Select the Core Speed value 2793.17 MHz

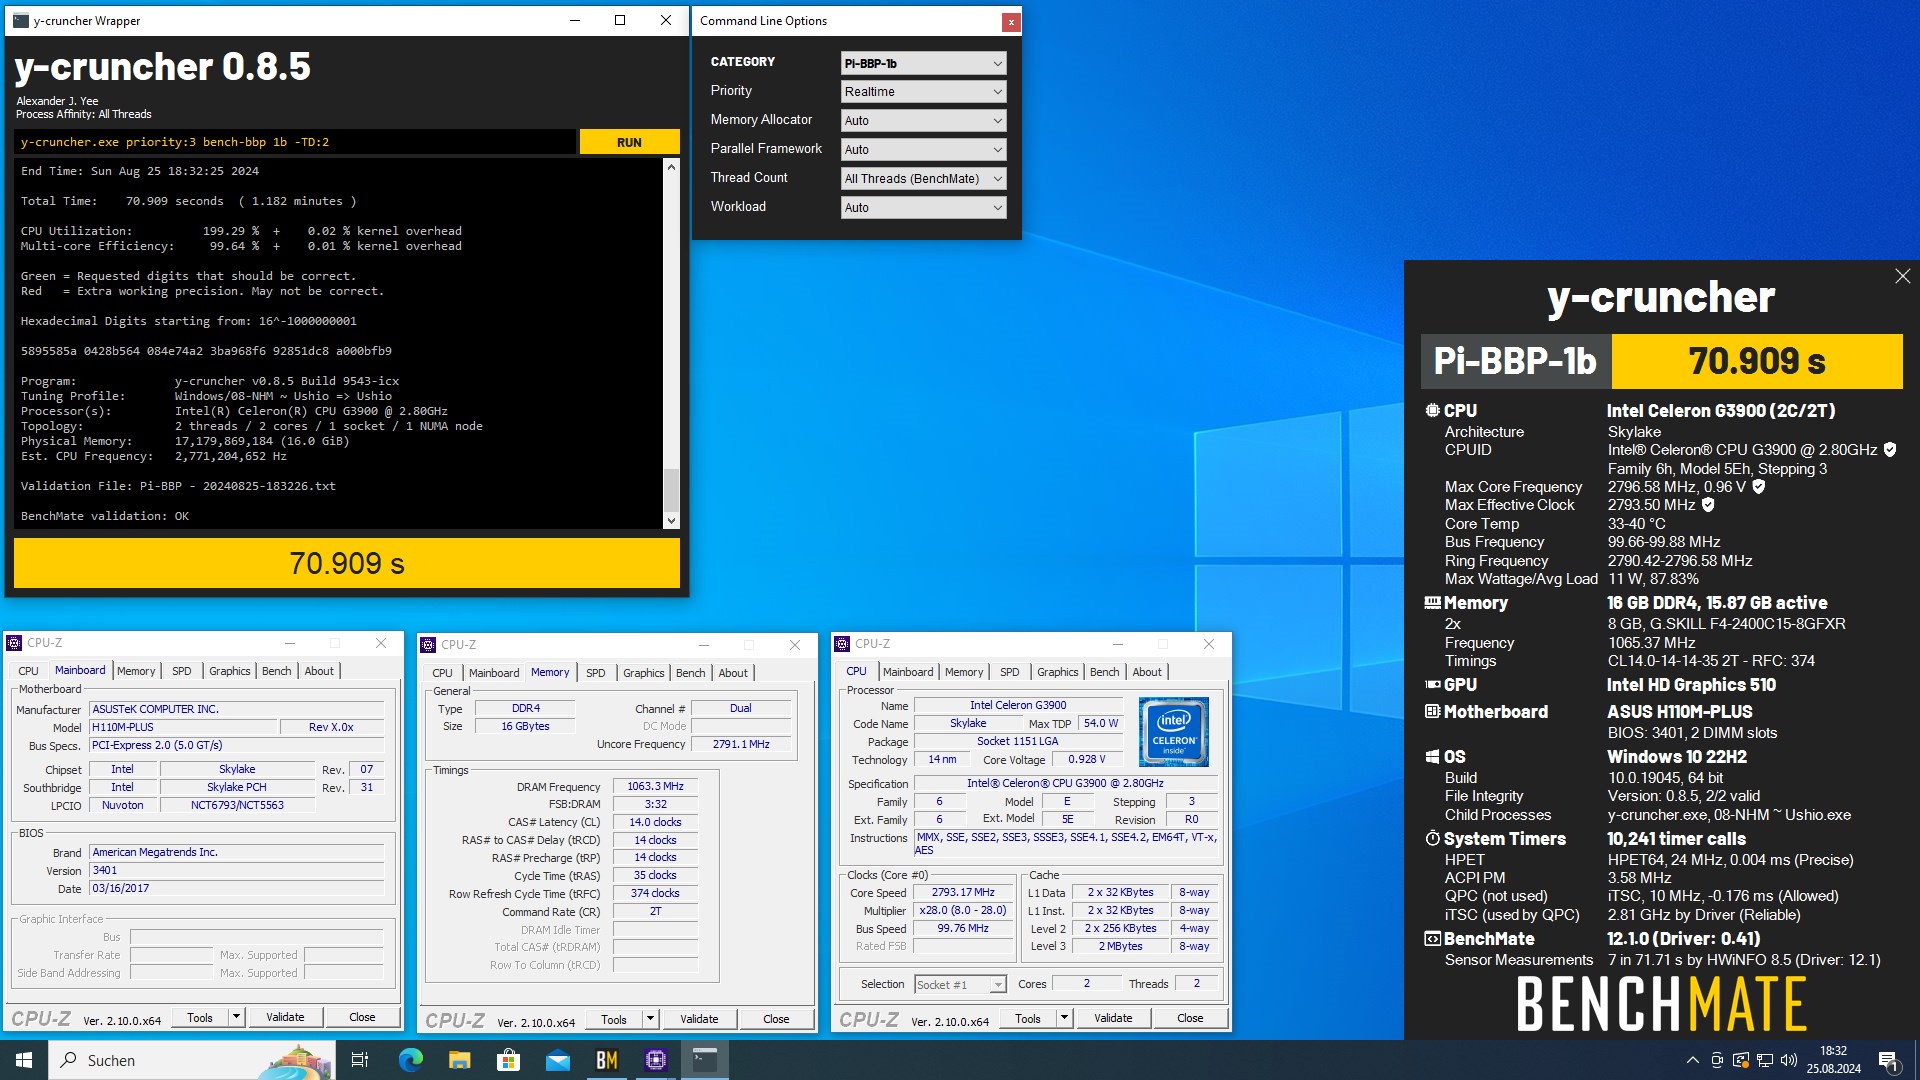pos(963,892)
